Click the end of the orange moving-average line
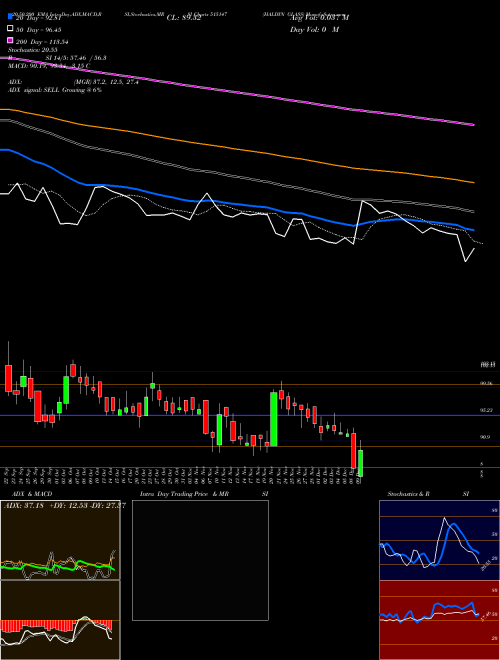The height and width of the screenshot is (660, 500). 473,182
